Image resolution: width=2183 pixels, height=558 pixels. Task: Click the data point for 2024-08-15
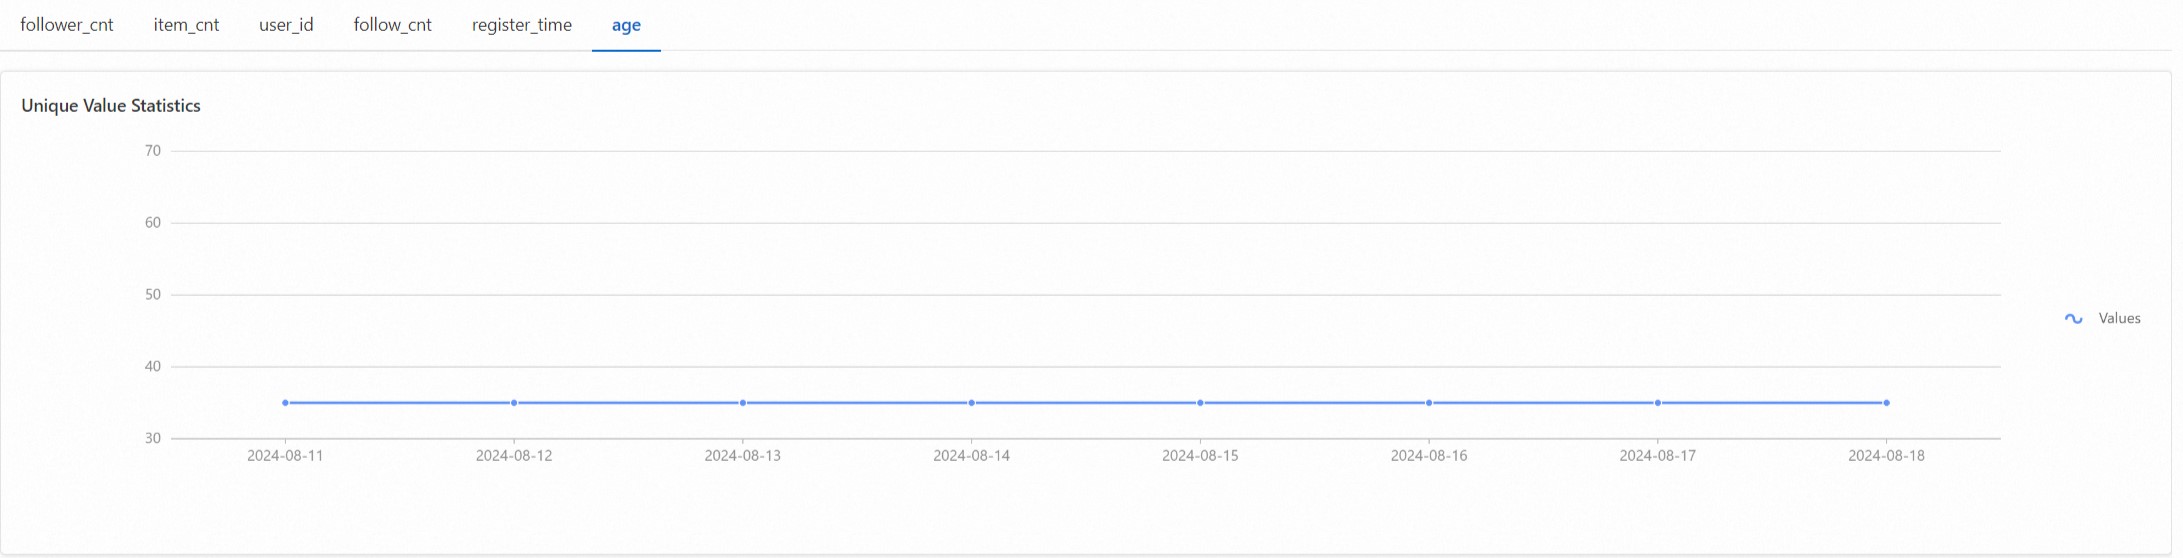tap(1200, 403)
